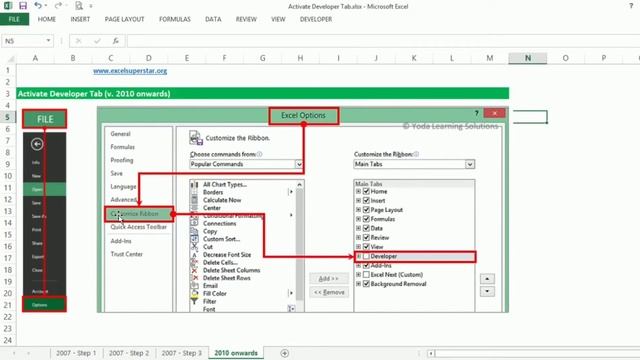Toggle the Background Removal checkbox

click(x=366, y=284)
